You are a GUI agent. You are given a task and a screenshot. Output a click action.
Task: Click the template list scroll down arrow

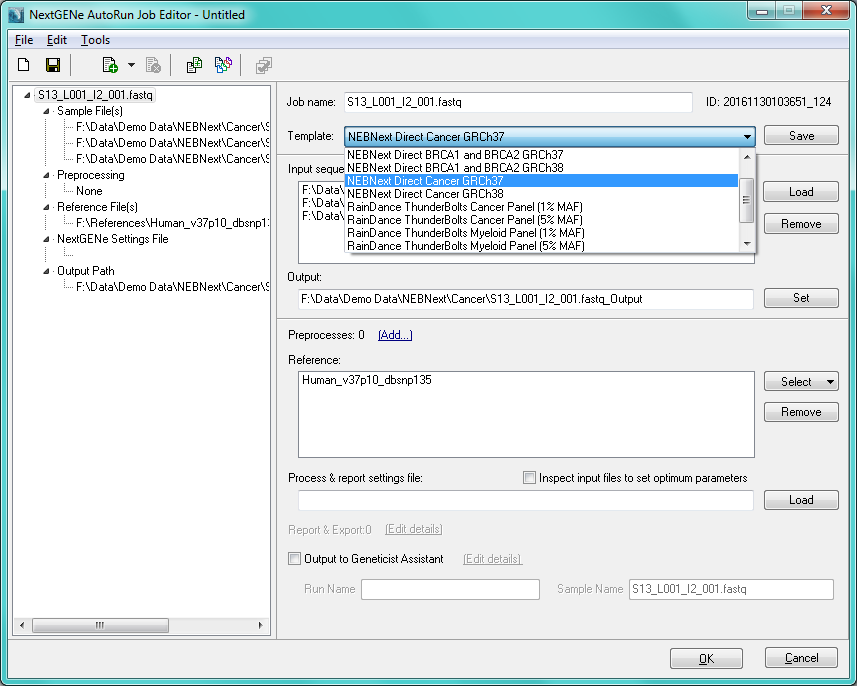pyautogui.click(x=747, y=244)
